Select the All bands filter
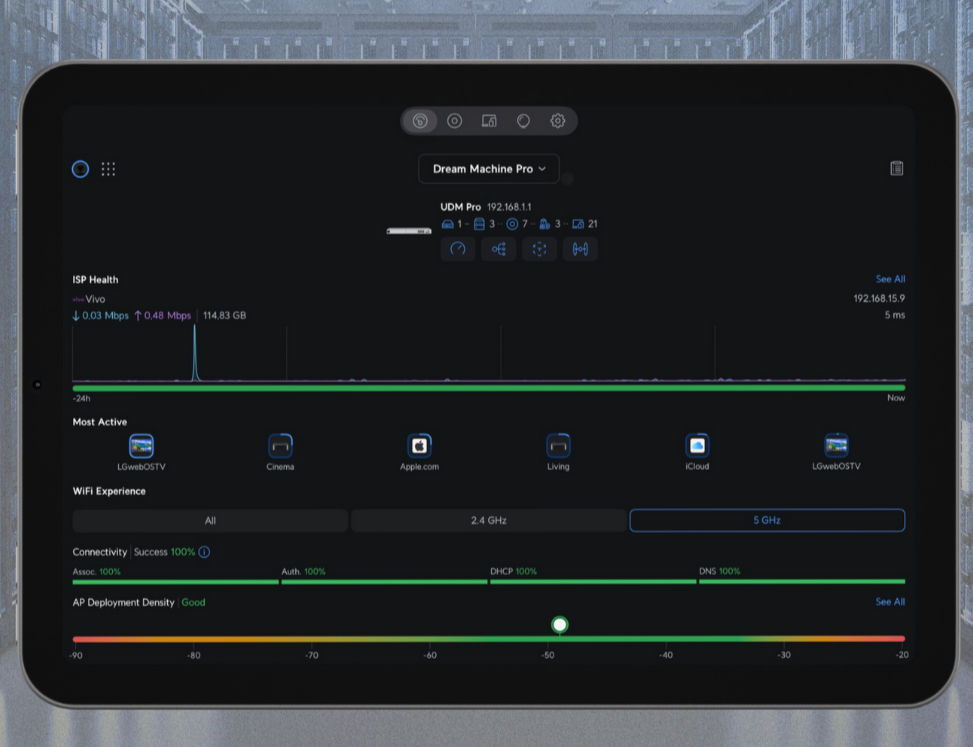Screen dimensions: 973x747 point(211,520)
